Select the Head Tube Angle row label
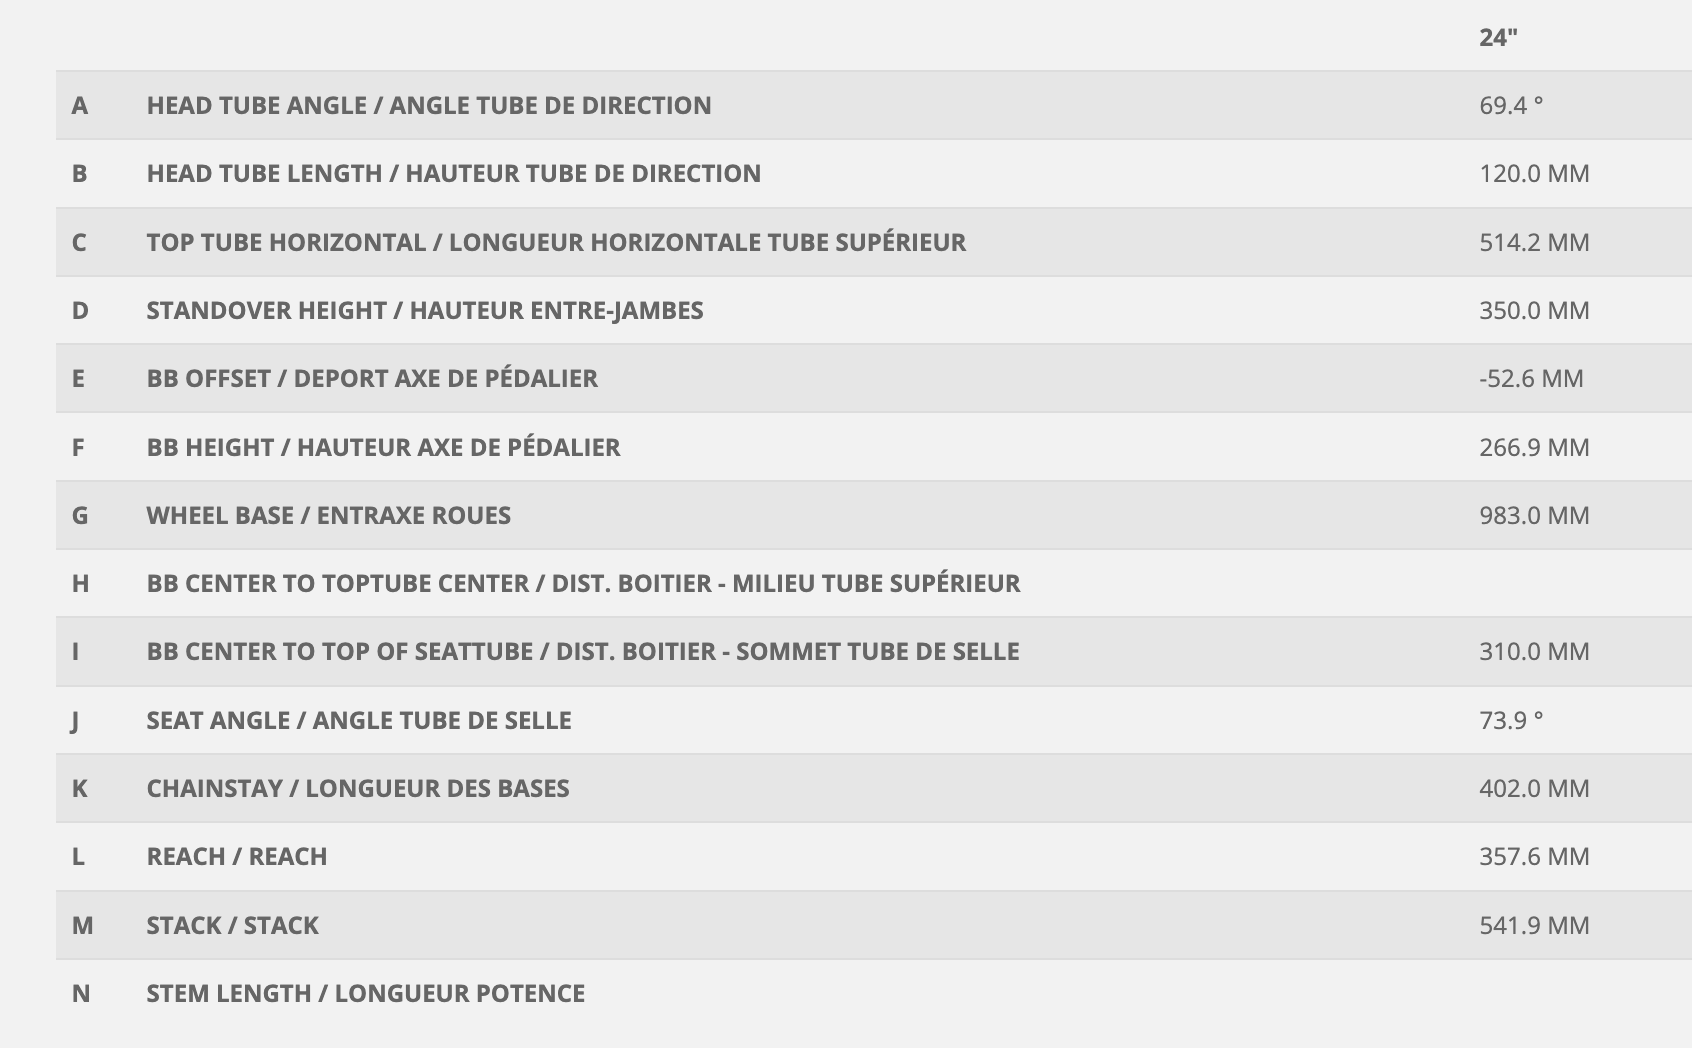The width and height of the screenshot is (1692, 1048). (429, 106)
